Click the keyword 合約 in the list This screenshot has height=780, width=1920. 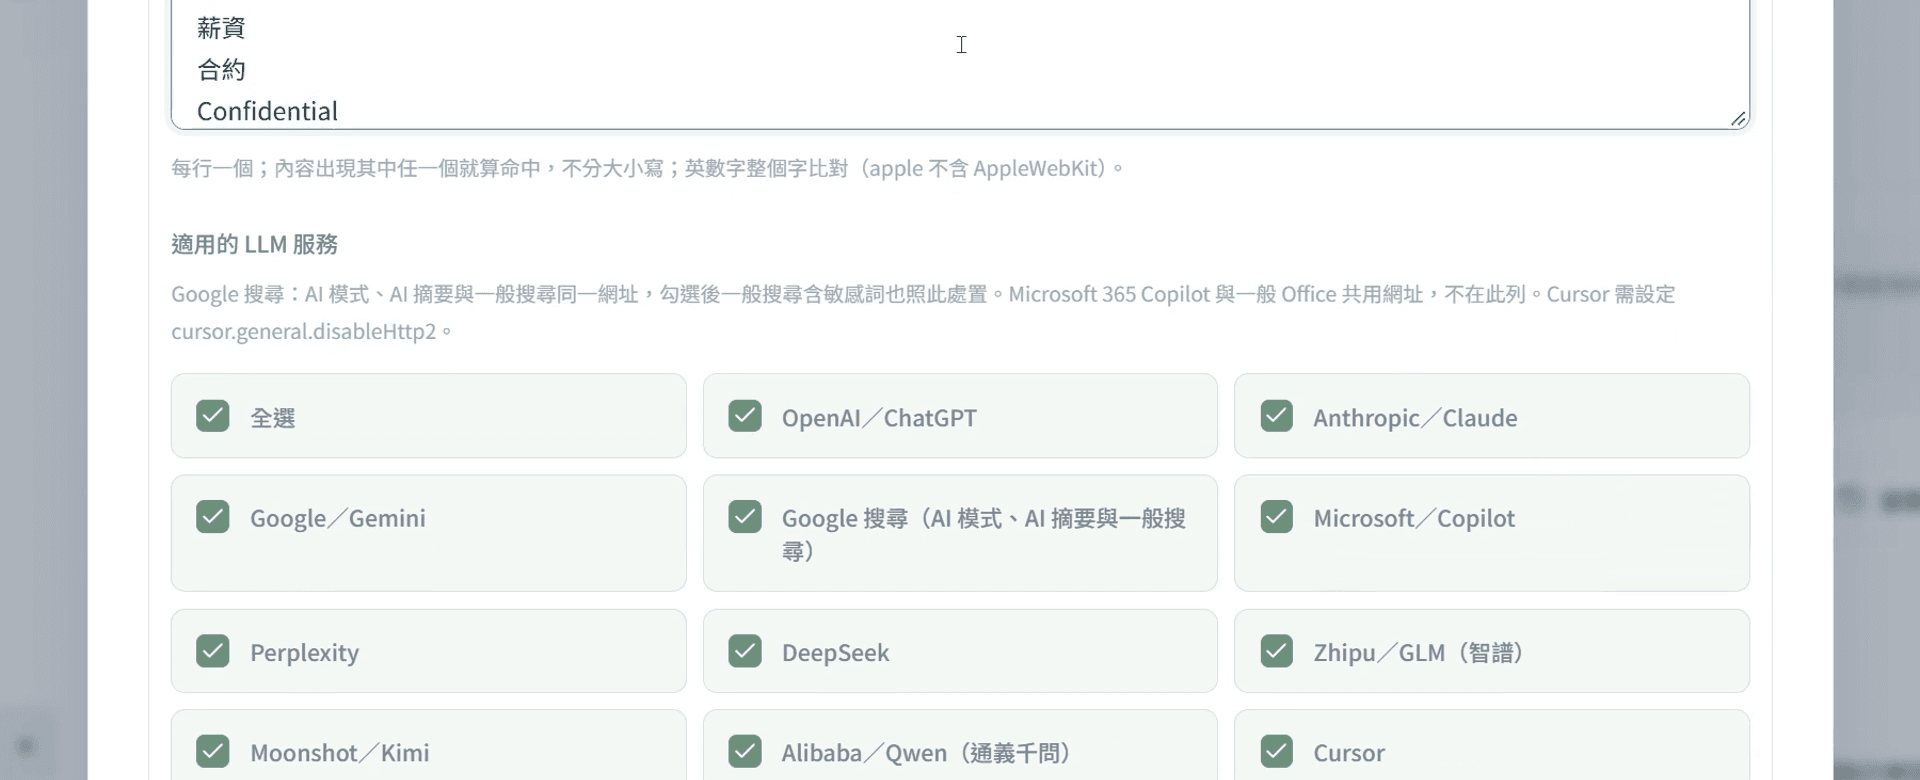coord(221,70)
